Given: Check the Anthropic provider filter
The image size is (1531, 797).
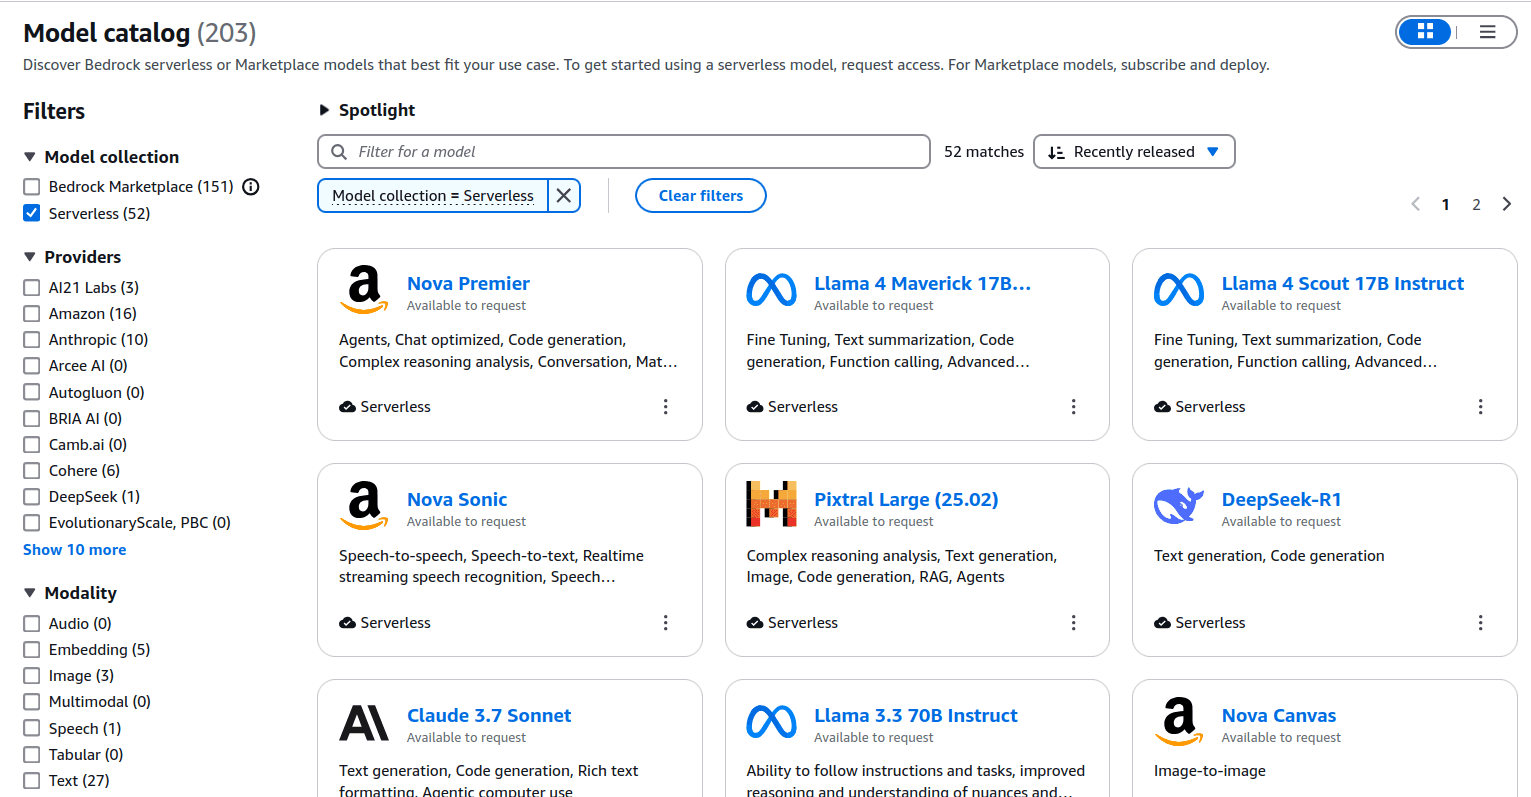Looking at the screenshot, I should pyautogui.click(x=32, y=340).
